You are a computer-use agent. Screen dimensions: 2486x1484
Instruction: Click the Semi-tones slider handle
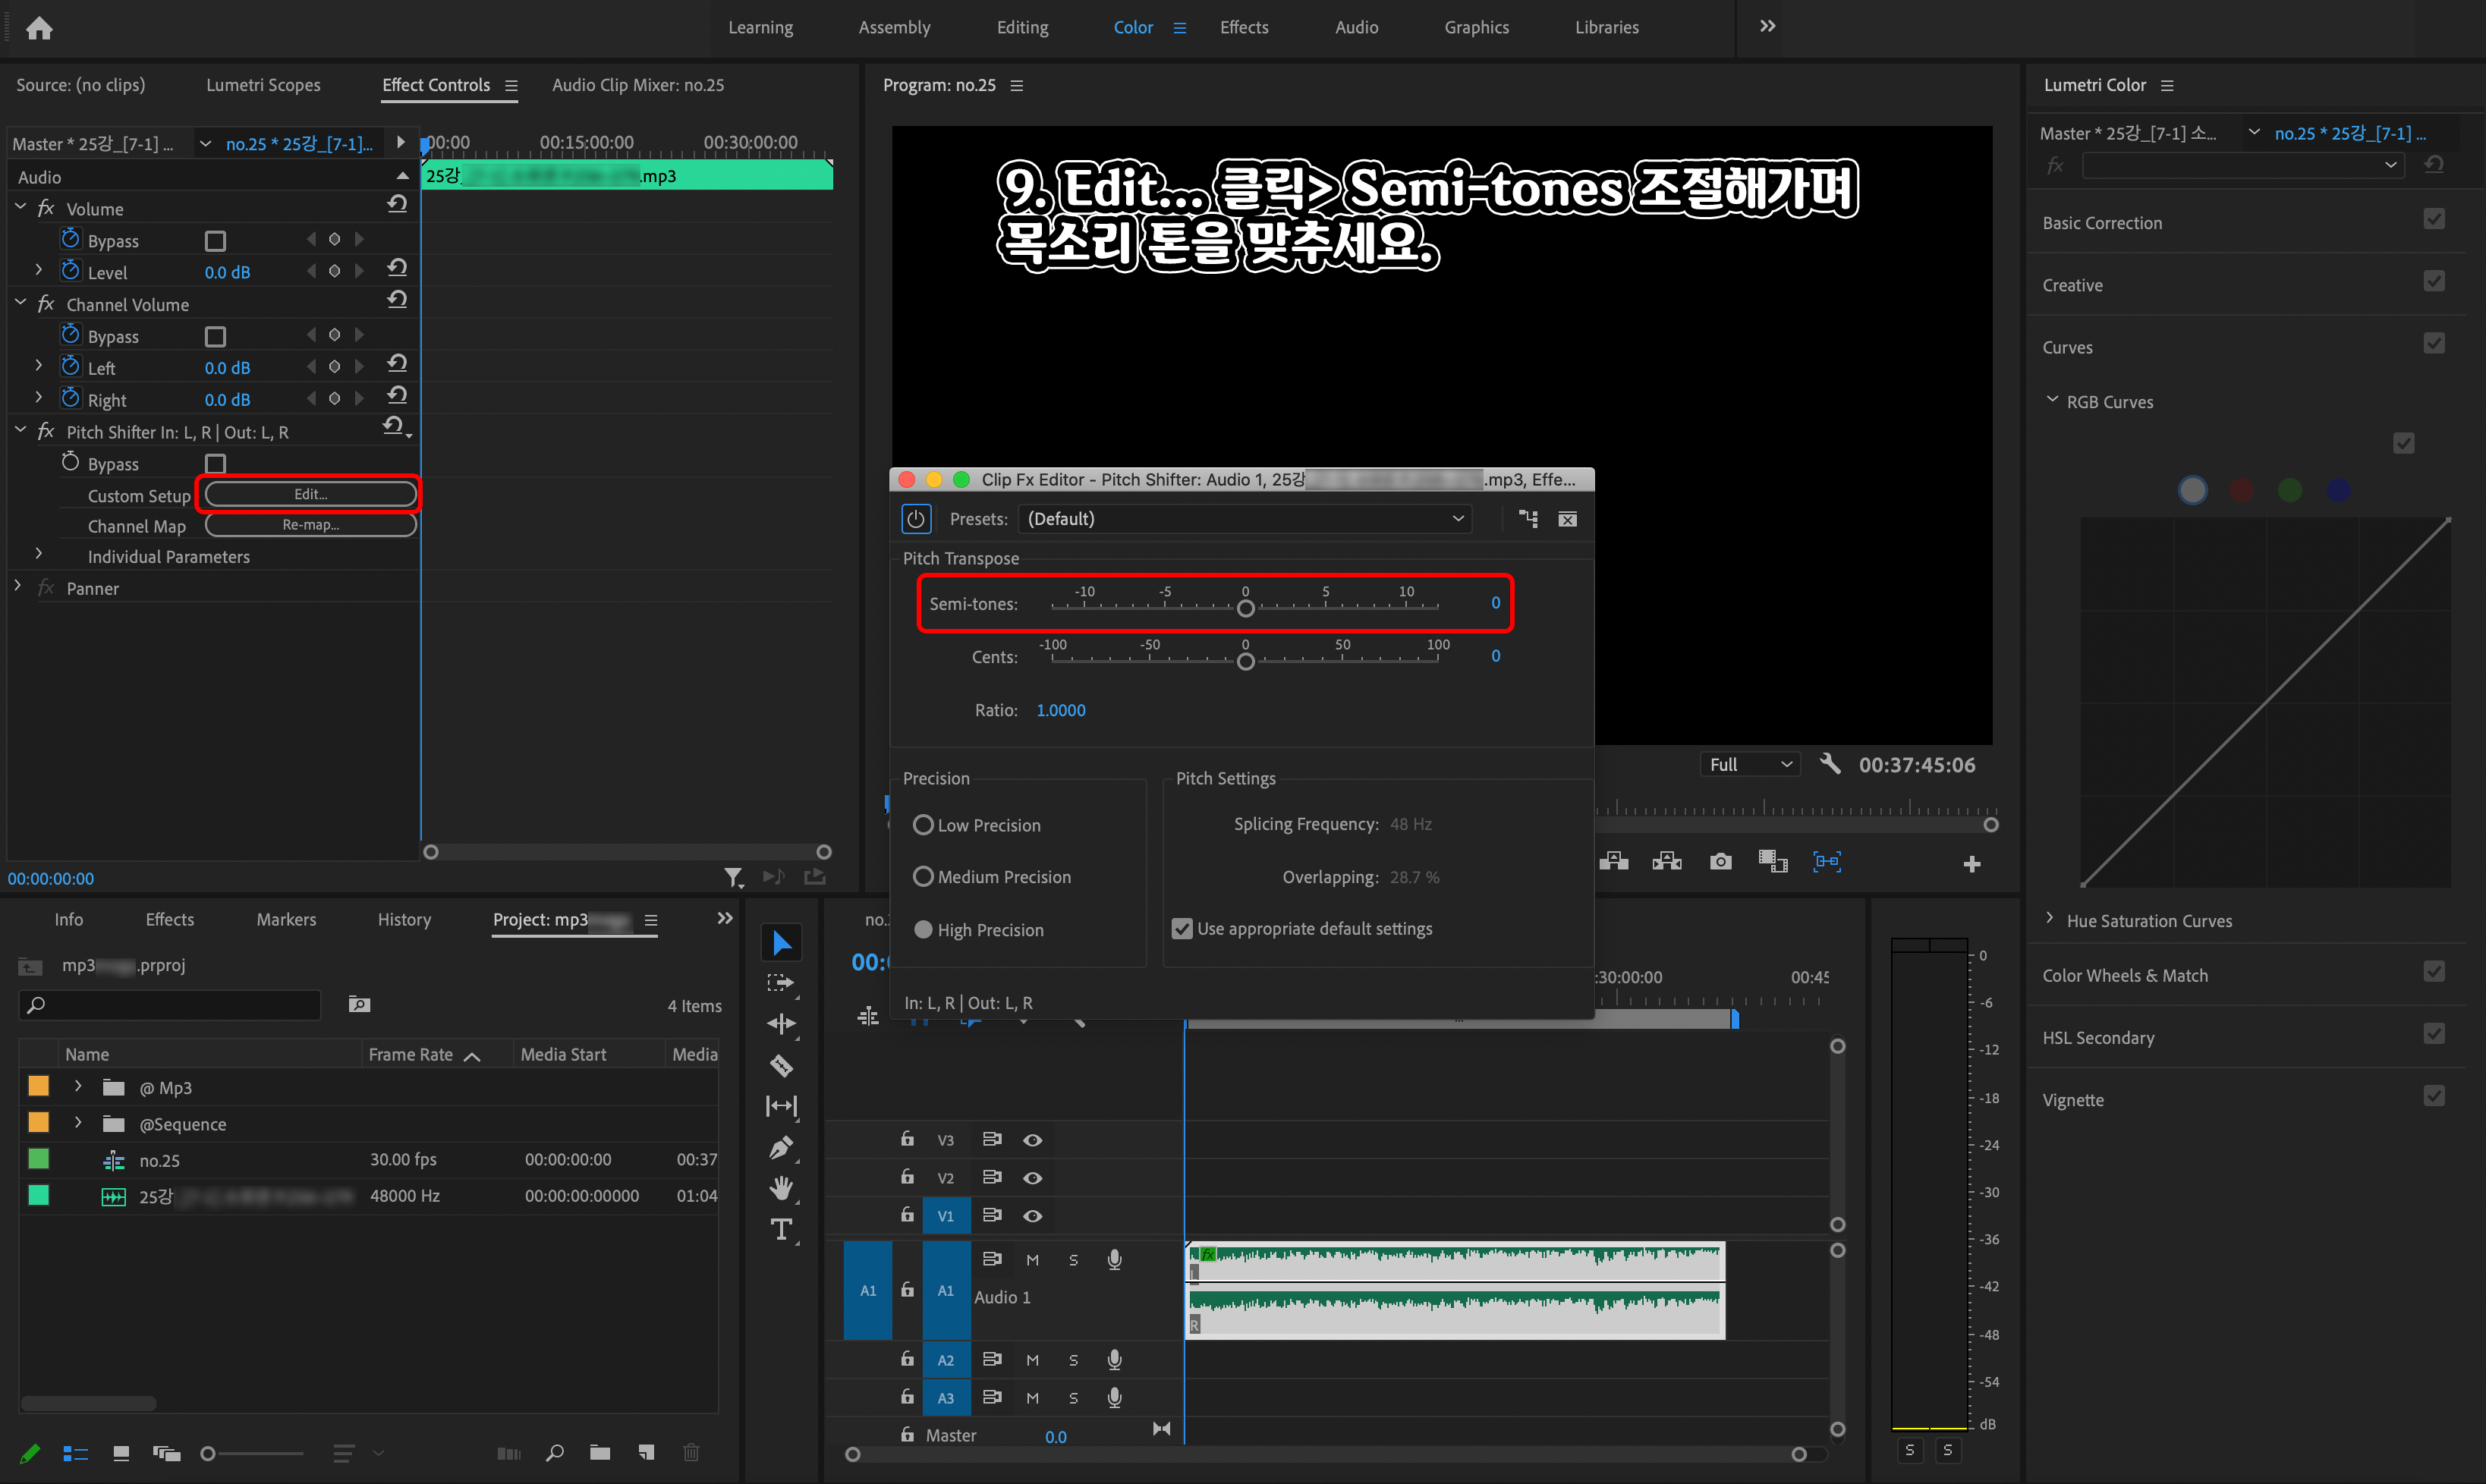coord(1245,608)
